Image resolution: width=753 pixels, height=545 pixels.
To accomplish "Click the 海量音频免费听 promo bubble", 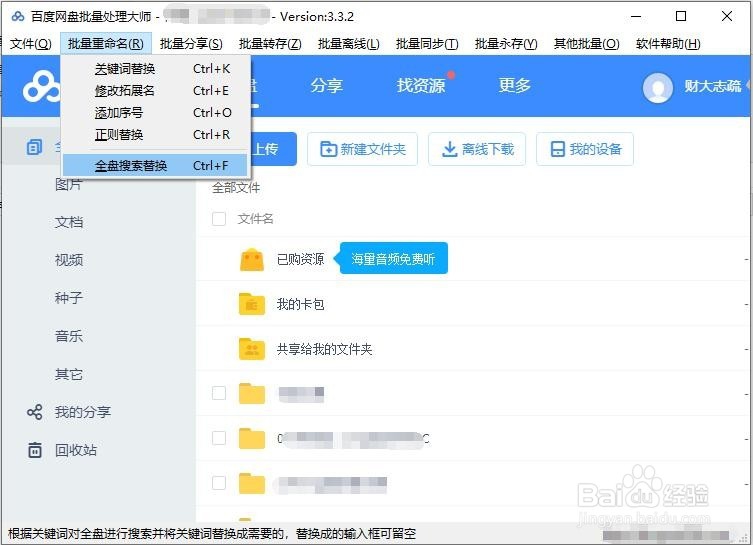I will (392, 258).
